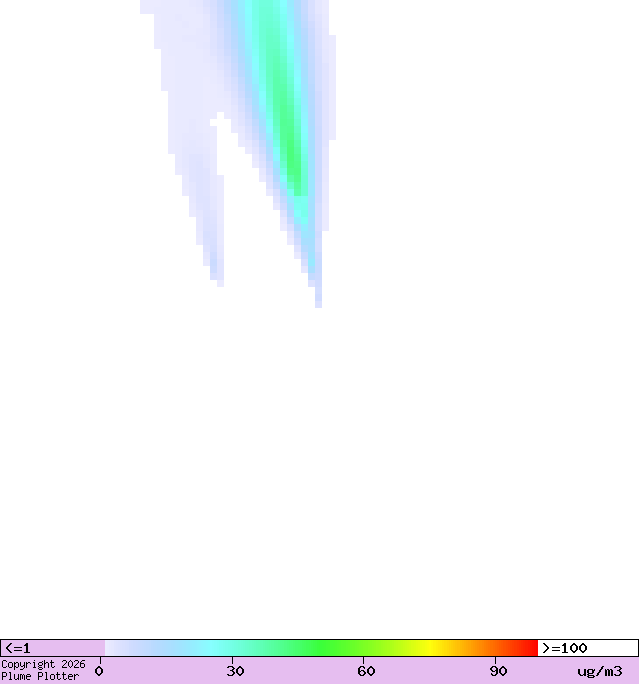639x684 pixels.
Task: Click the "Plume Plotter" text
Action: pyautogui.click(x=40, y=677)
